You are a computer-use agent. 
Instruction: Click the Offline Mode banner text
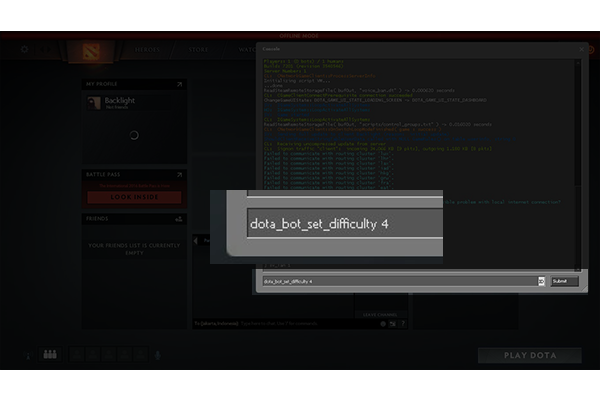(299, 36)
